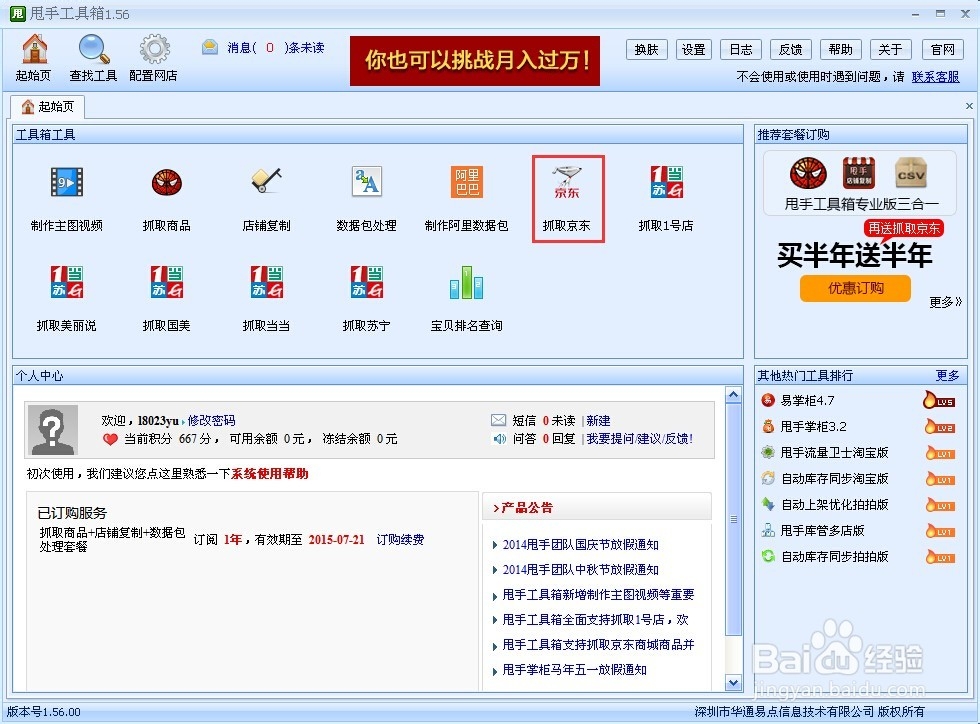Click the red 月入过万 banner
980x724 pixels.
pos(475,61)
